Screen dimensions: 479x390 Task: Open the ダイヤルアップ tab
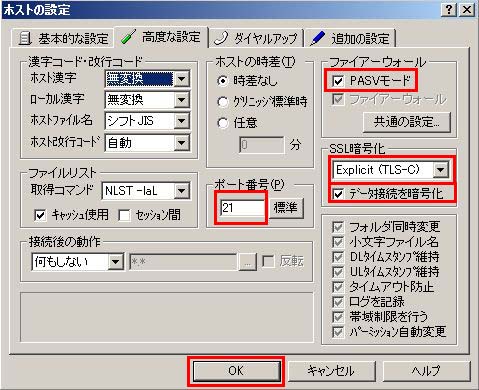click(x=256, y=38)
